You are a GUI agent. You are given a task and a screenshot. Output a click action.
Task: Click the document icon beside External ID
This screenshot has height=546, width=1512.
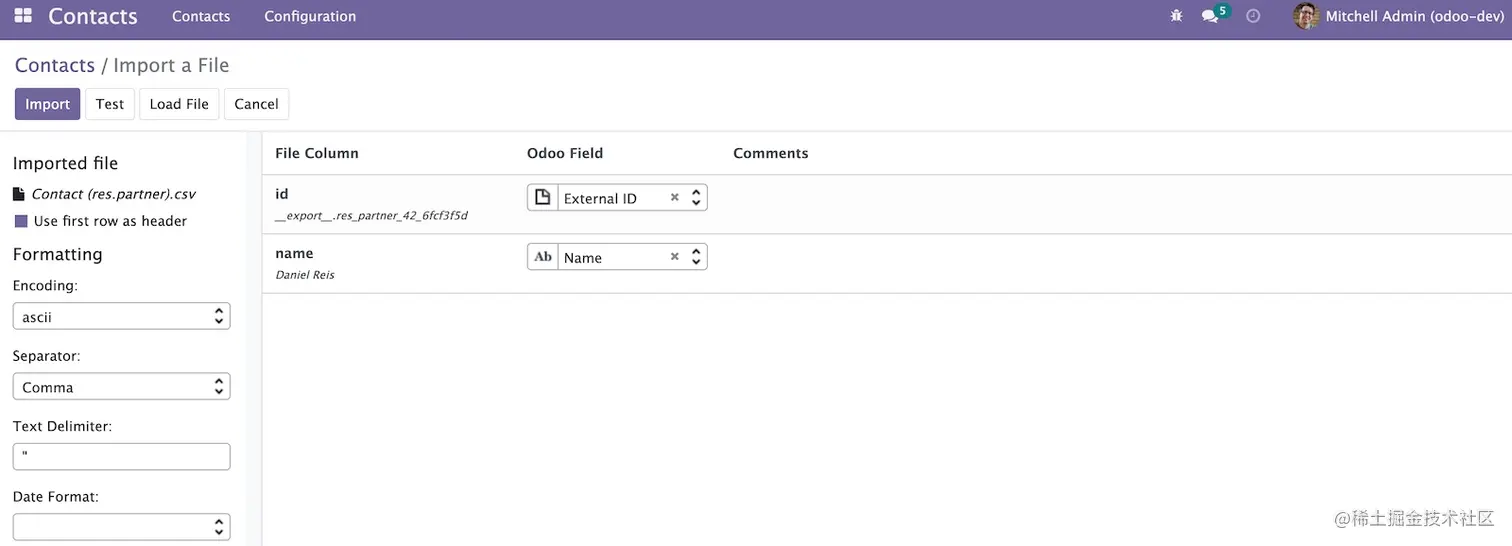(x=542, y=198)
